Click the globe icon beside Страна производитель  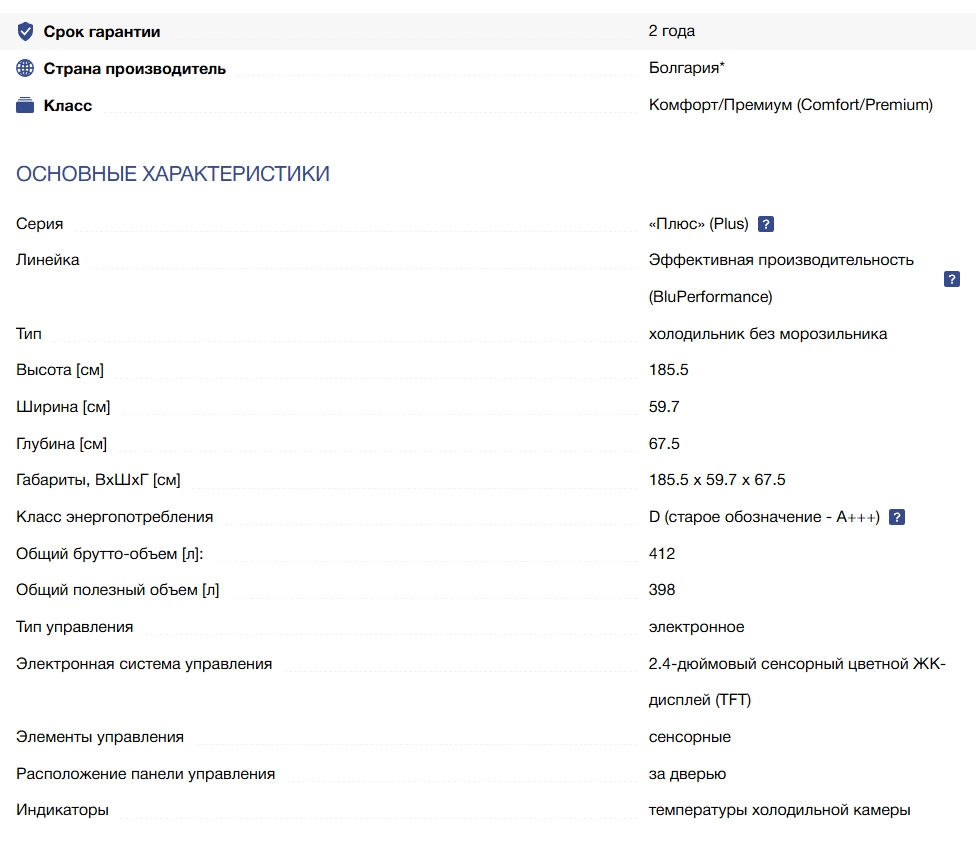tap(25, 68)
